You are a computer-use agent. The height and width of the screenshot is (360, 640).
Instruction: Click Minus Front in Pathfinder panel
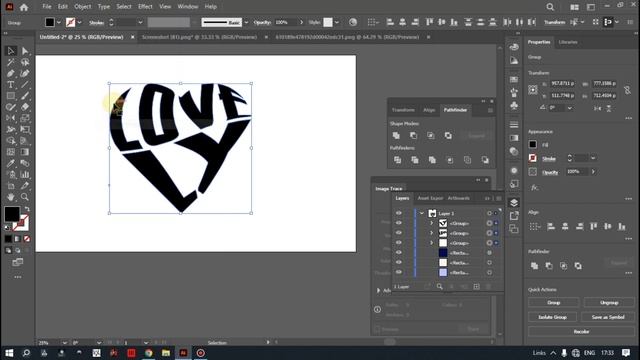coord(413,136)
